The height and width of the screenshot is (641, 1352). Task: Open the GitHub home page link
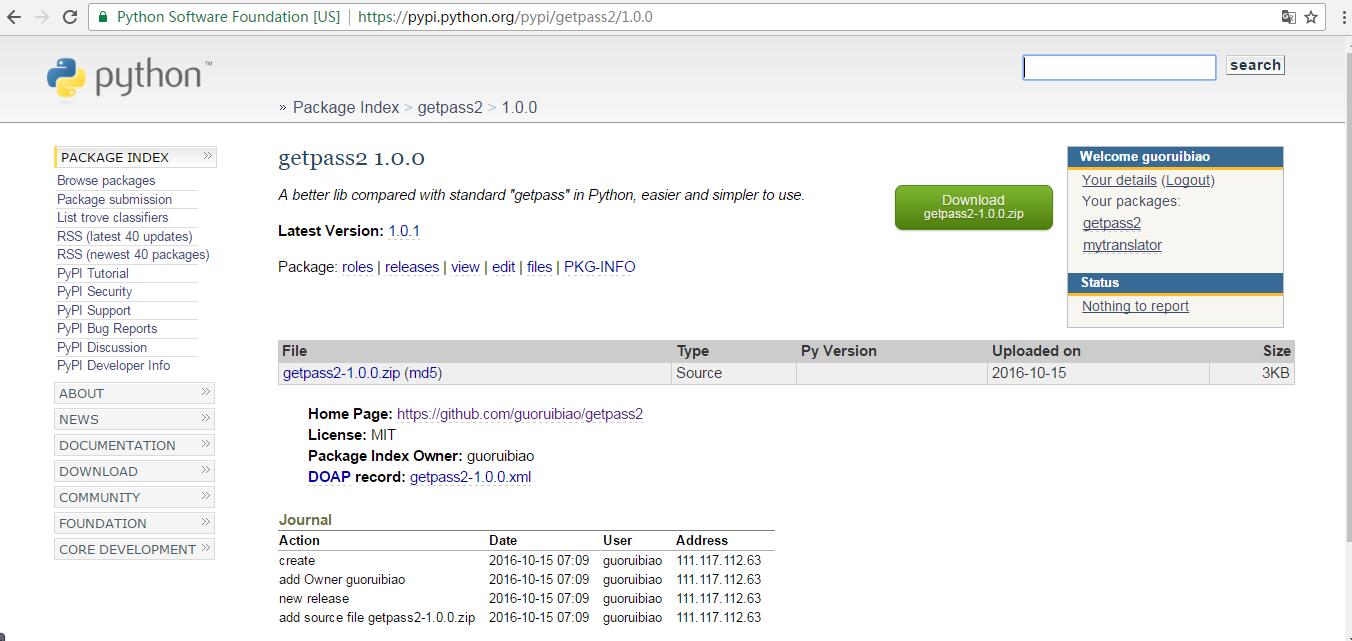(x=520, y=414)
